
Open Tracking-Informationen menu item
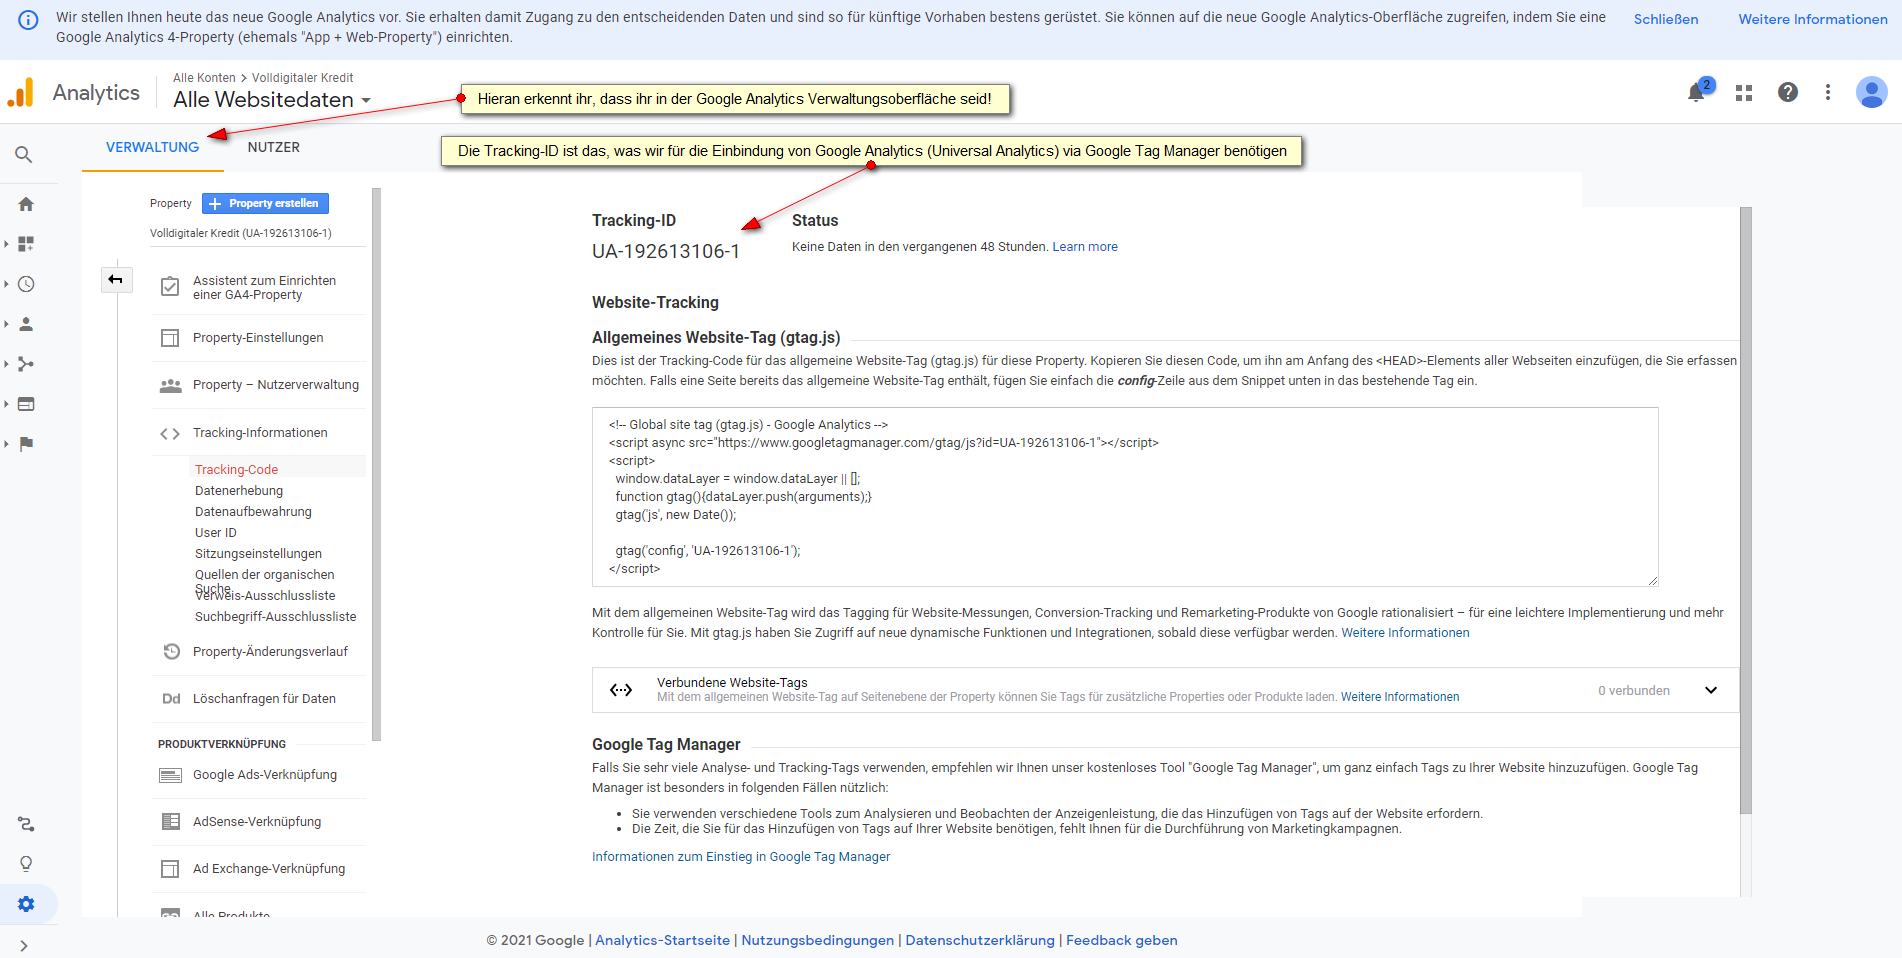[258, 433]
